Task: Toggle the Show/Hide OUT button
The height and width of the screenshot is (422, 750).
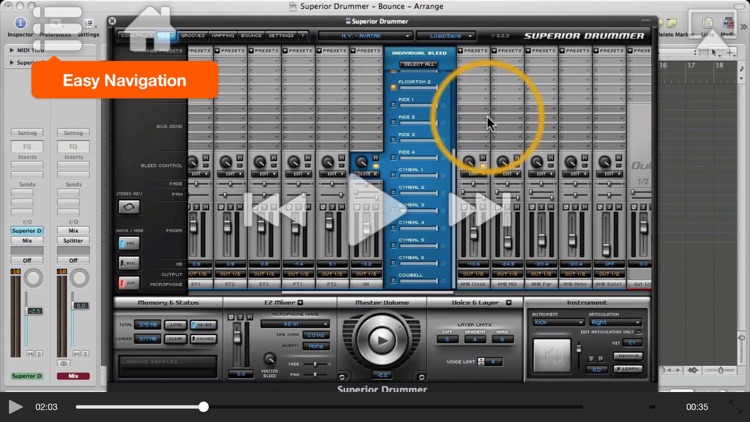Action: (129, 283)
